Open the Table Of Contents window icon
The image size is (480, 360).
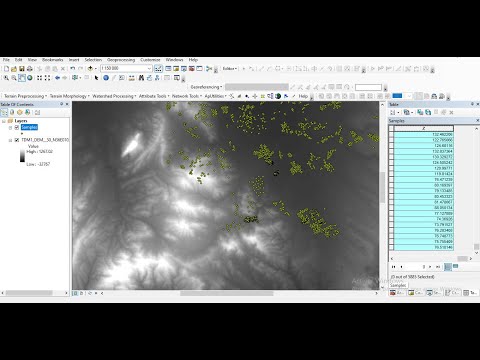point(168,69)
